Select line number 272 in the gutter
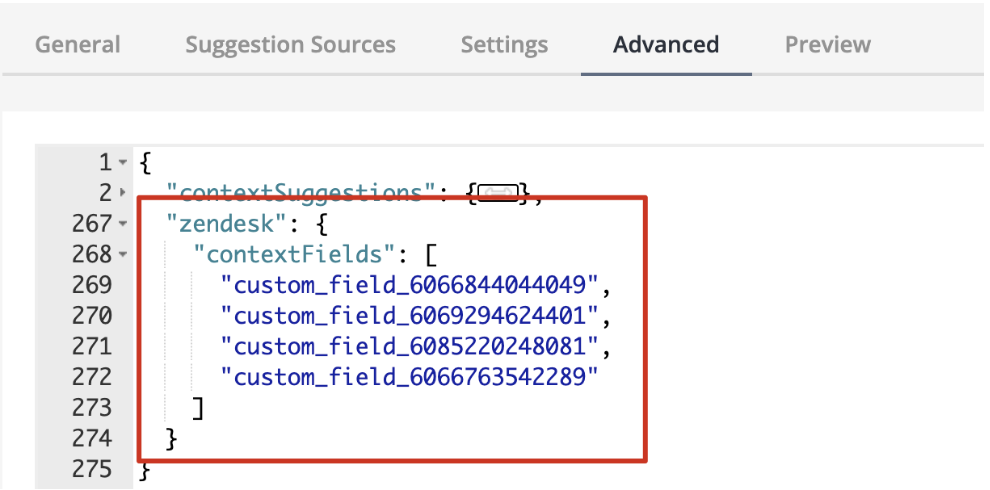The width and height of the screenshot is (990, 490). click(92, 377)
